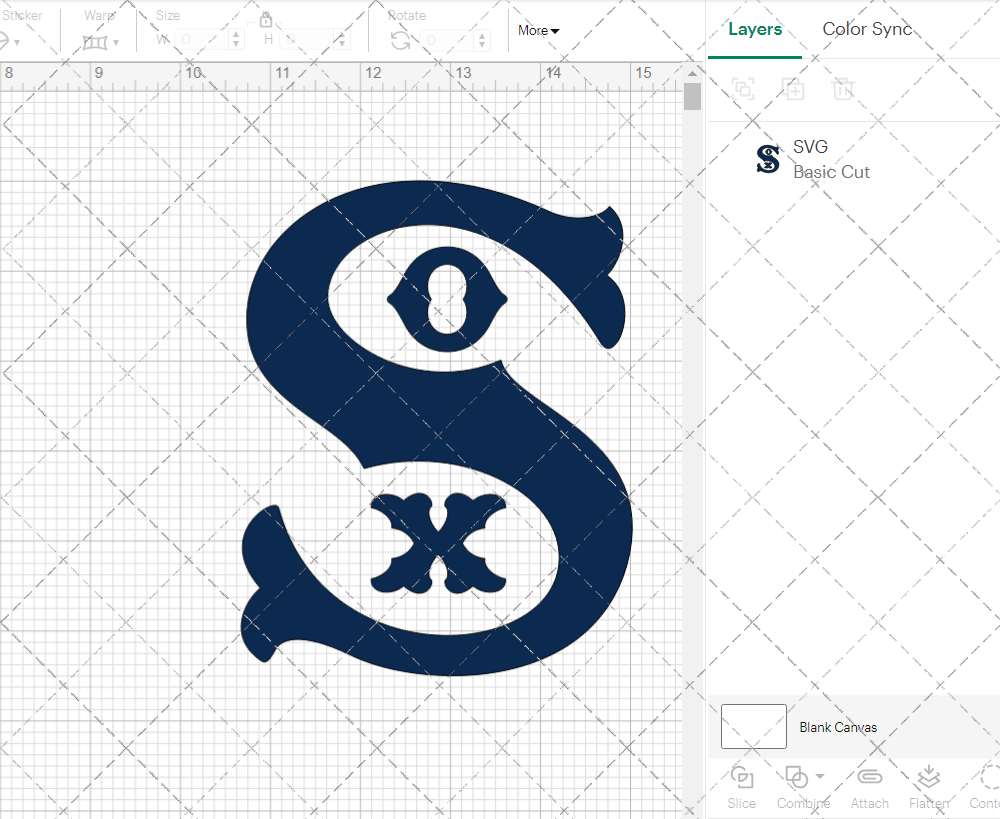Open the More dropdown menu

[538, 31]
